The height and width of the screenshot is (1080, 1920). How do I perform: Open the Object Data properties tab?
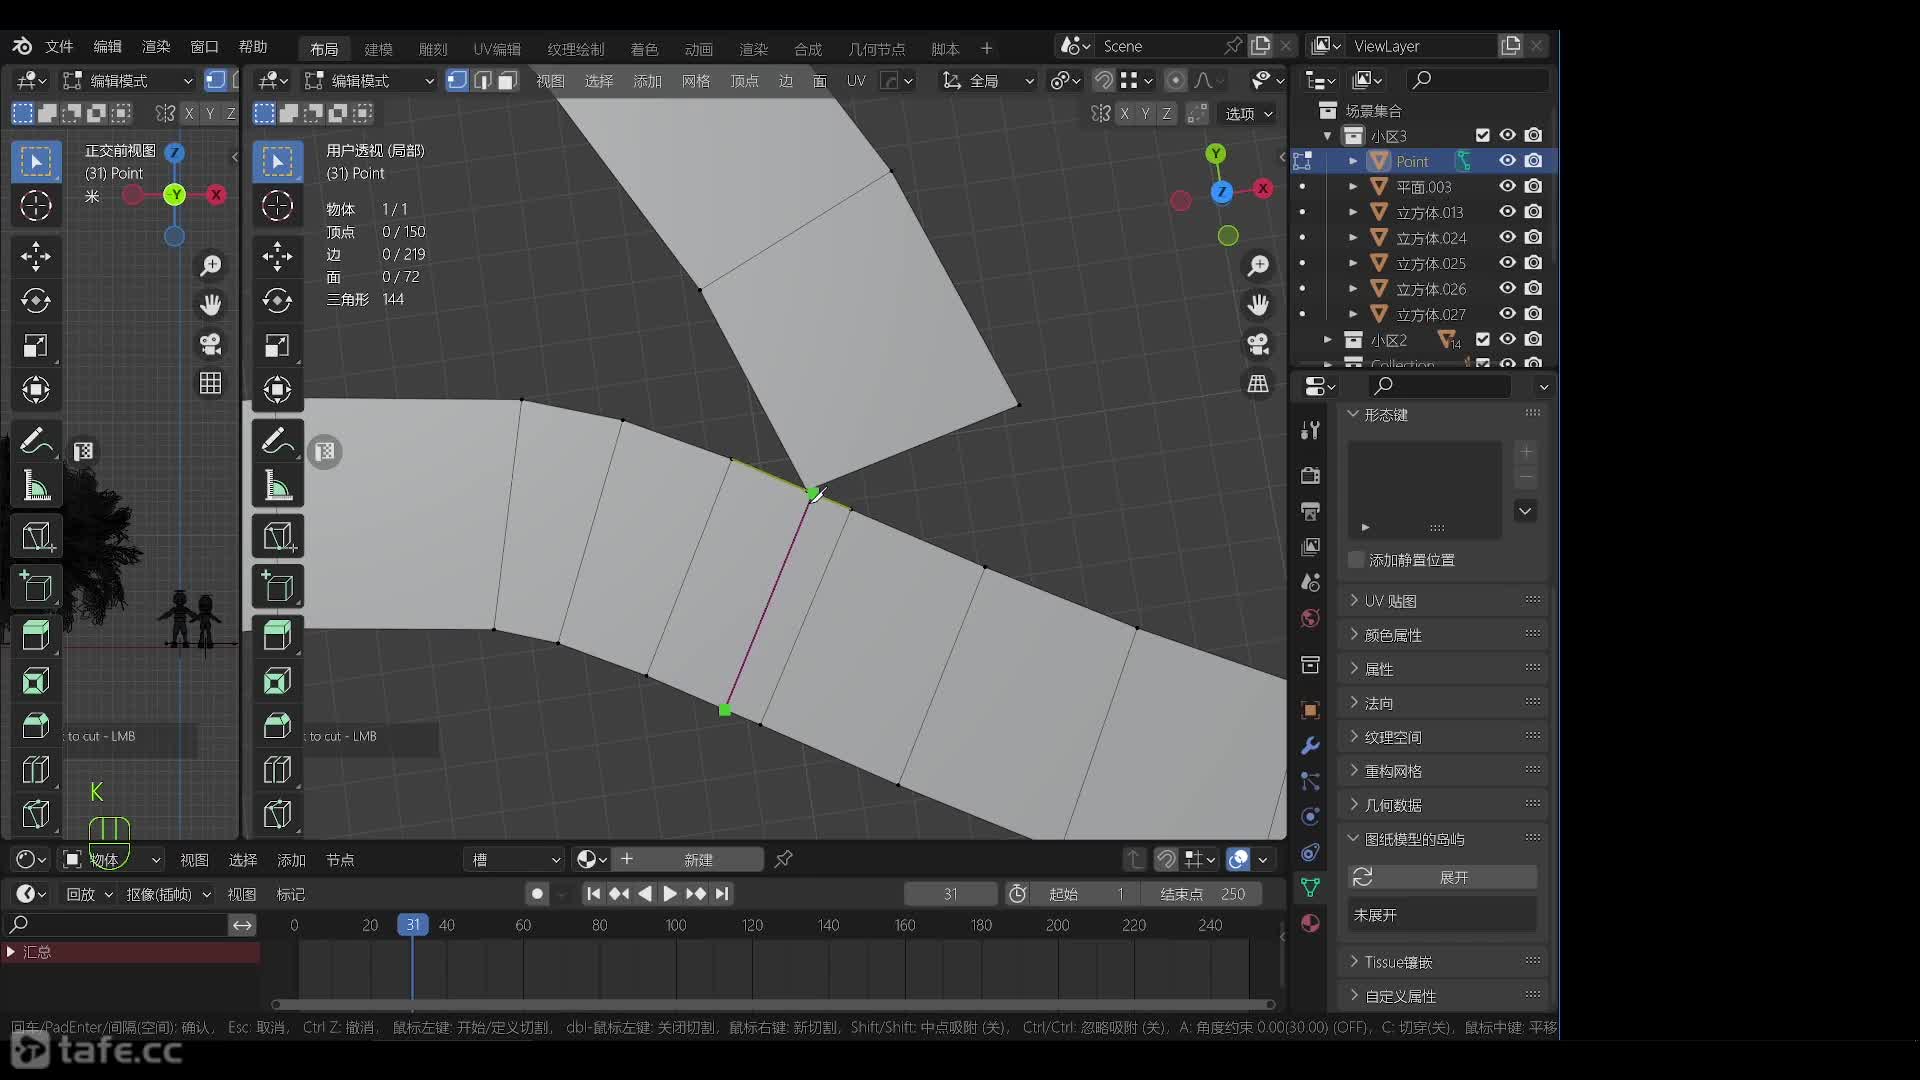coord(1310,887)
